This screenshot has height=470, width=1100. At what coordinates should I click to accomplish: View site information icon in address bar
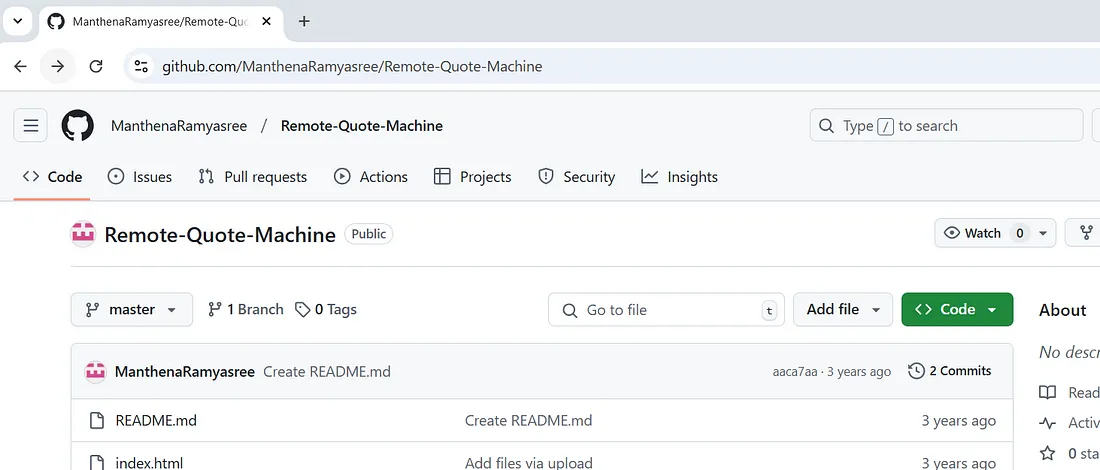coord(141,67)
